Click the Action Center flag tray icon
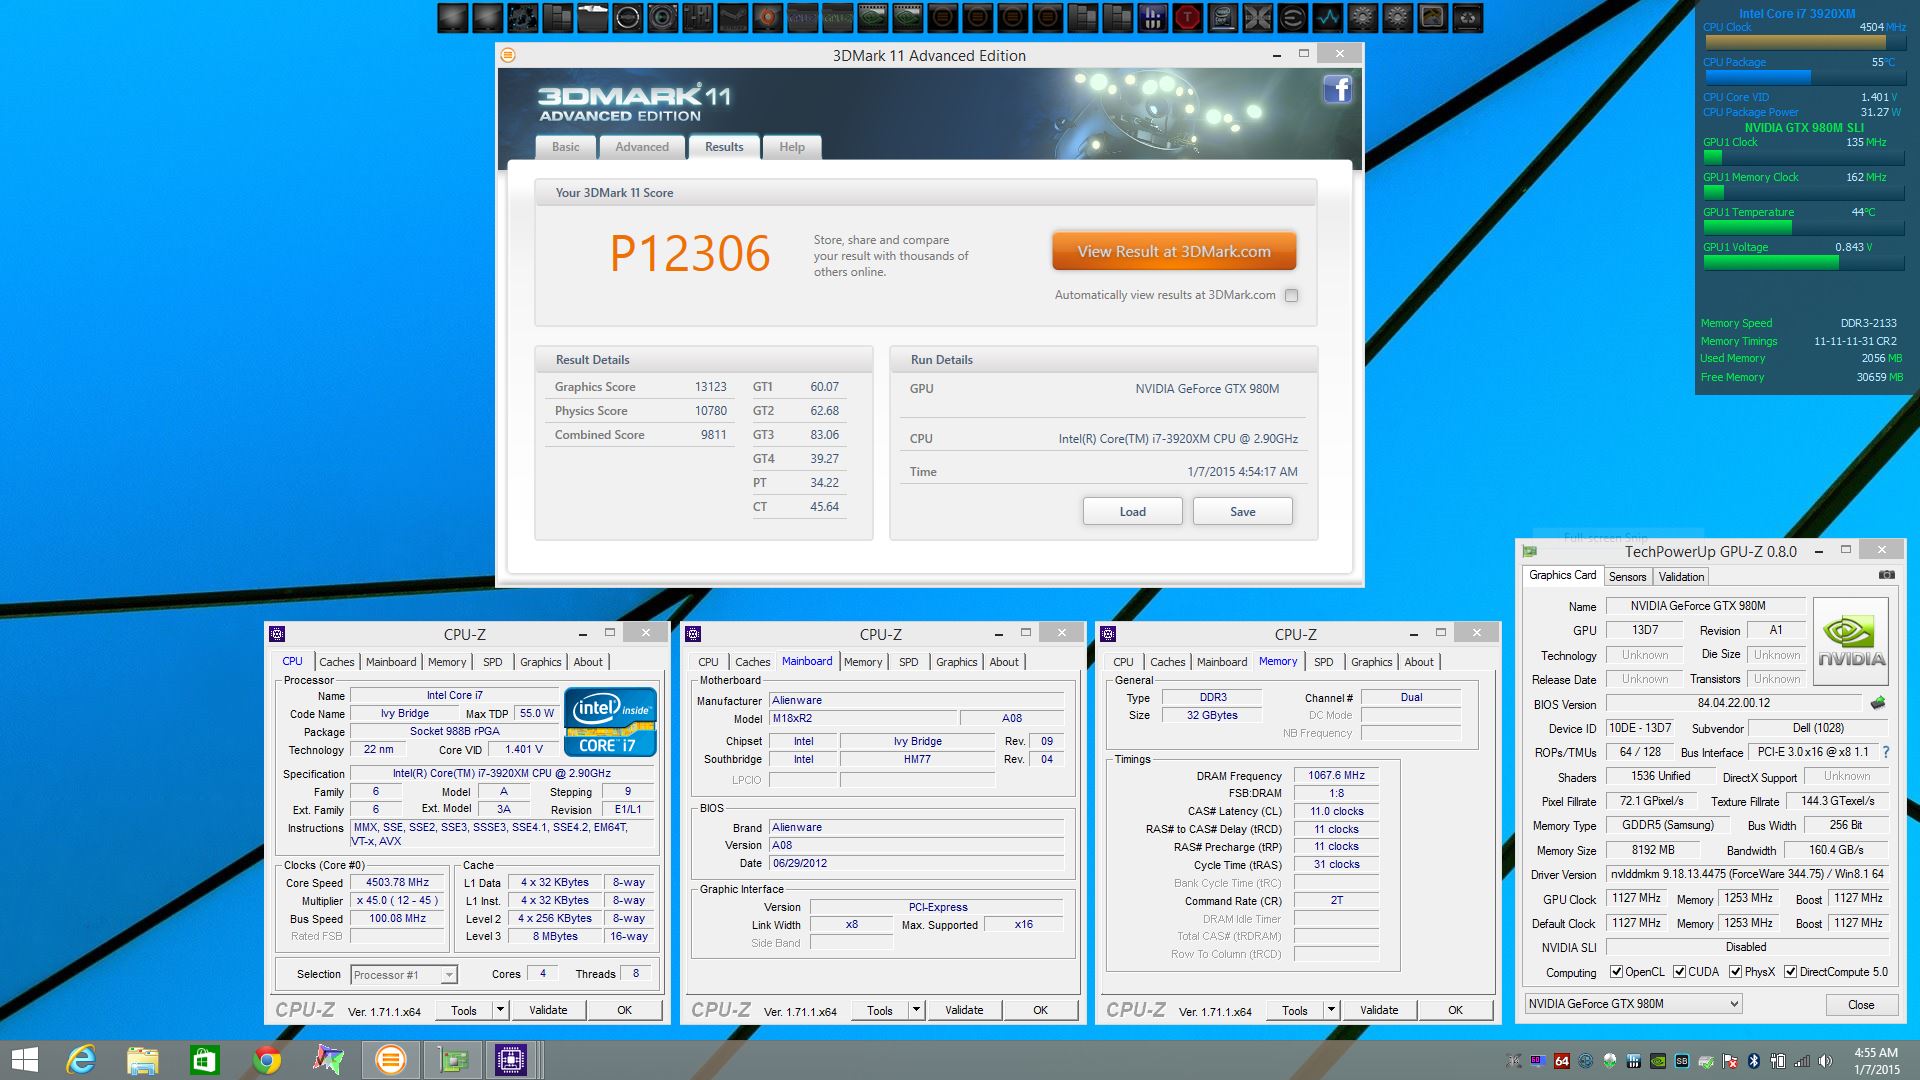The width and height of the screenshot is (1920, 1080). pos(1729,1061)
